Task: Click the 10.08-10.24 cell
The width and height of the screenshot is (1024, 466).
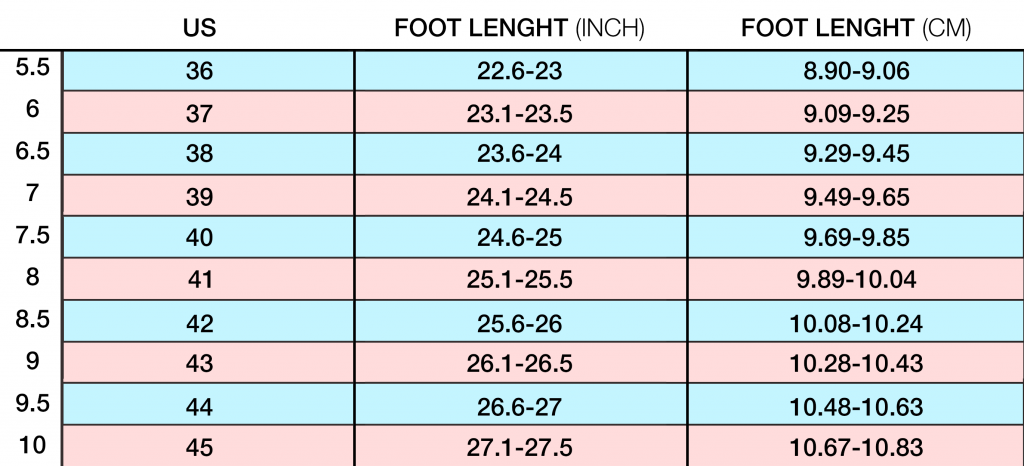Action: [855, 323]
